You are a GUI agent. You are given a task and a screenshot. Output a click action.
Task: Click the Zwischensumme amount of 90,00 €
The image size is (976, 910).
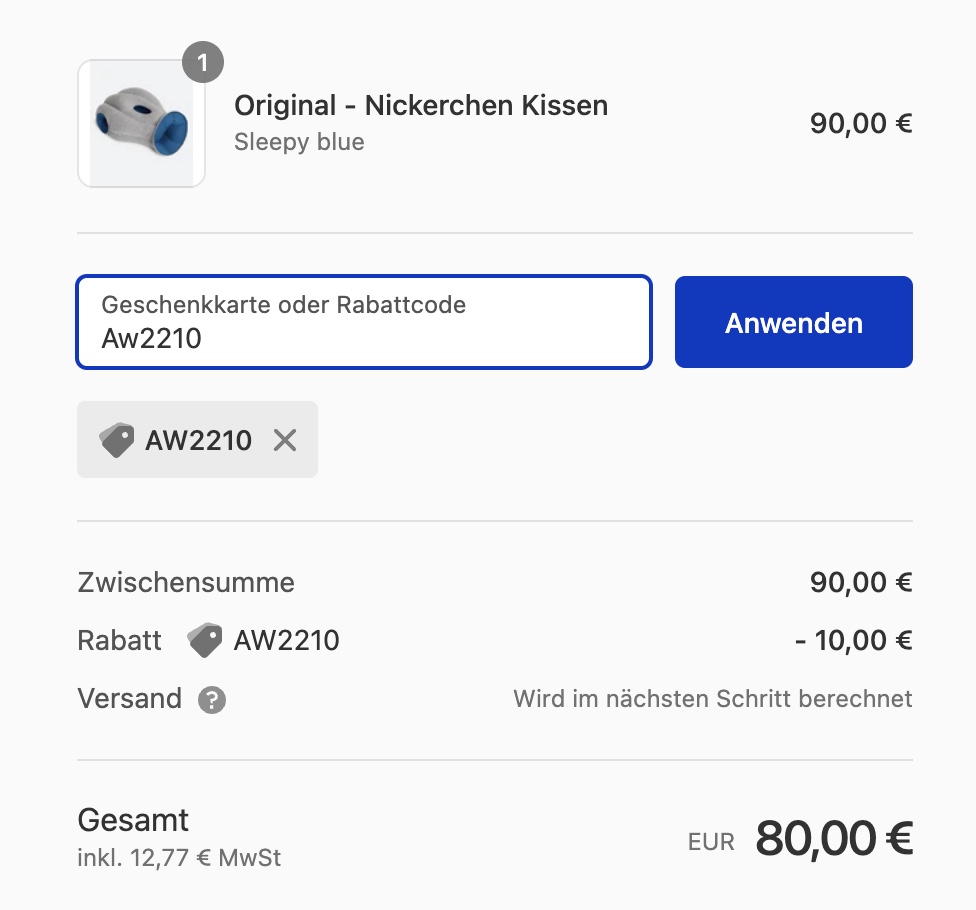click(861, 582)
